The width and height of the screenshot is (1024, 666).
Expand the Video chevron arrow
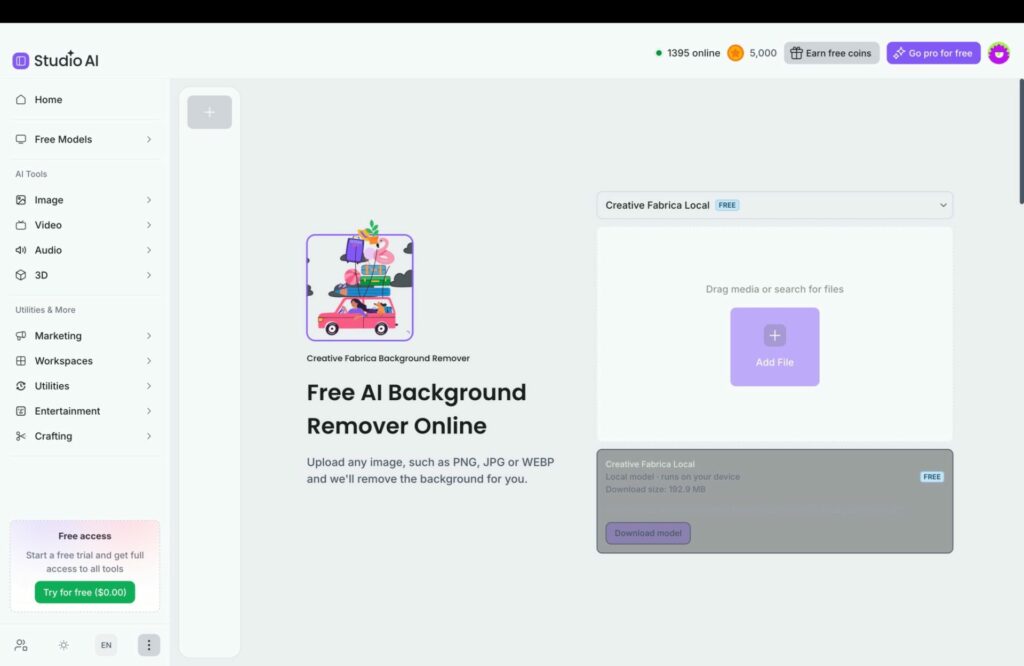tap(149, 225)
